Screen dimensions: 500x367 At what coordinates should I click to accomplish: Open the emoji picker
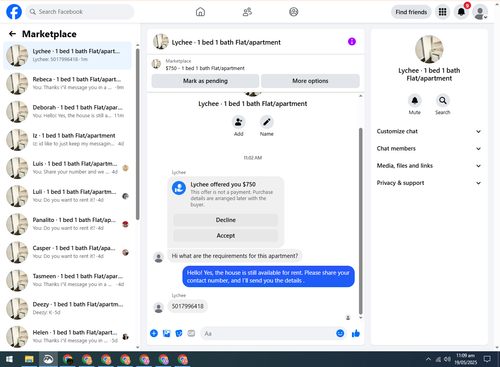(x=340, y=333)
